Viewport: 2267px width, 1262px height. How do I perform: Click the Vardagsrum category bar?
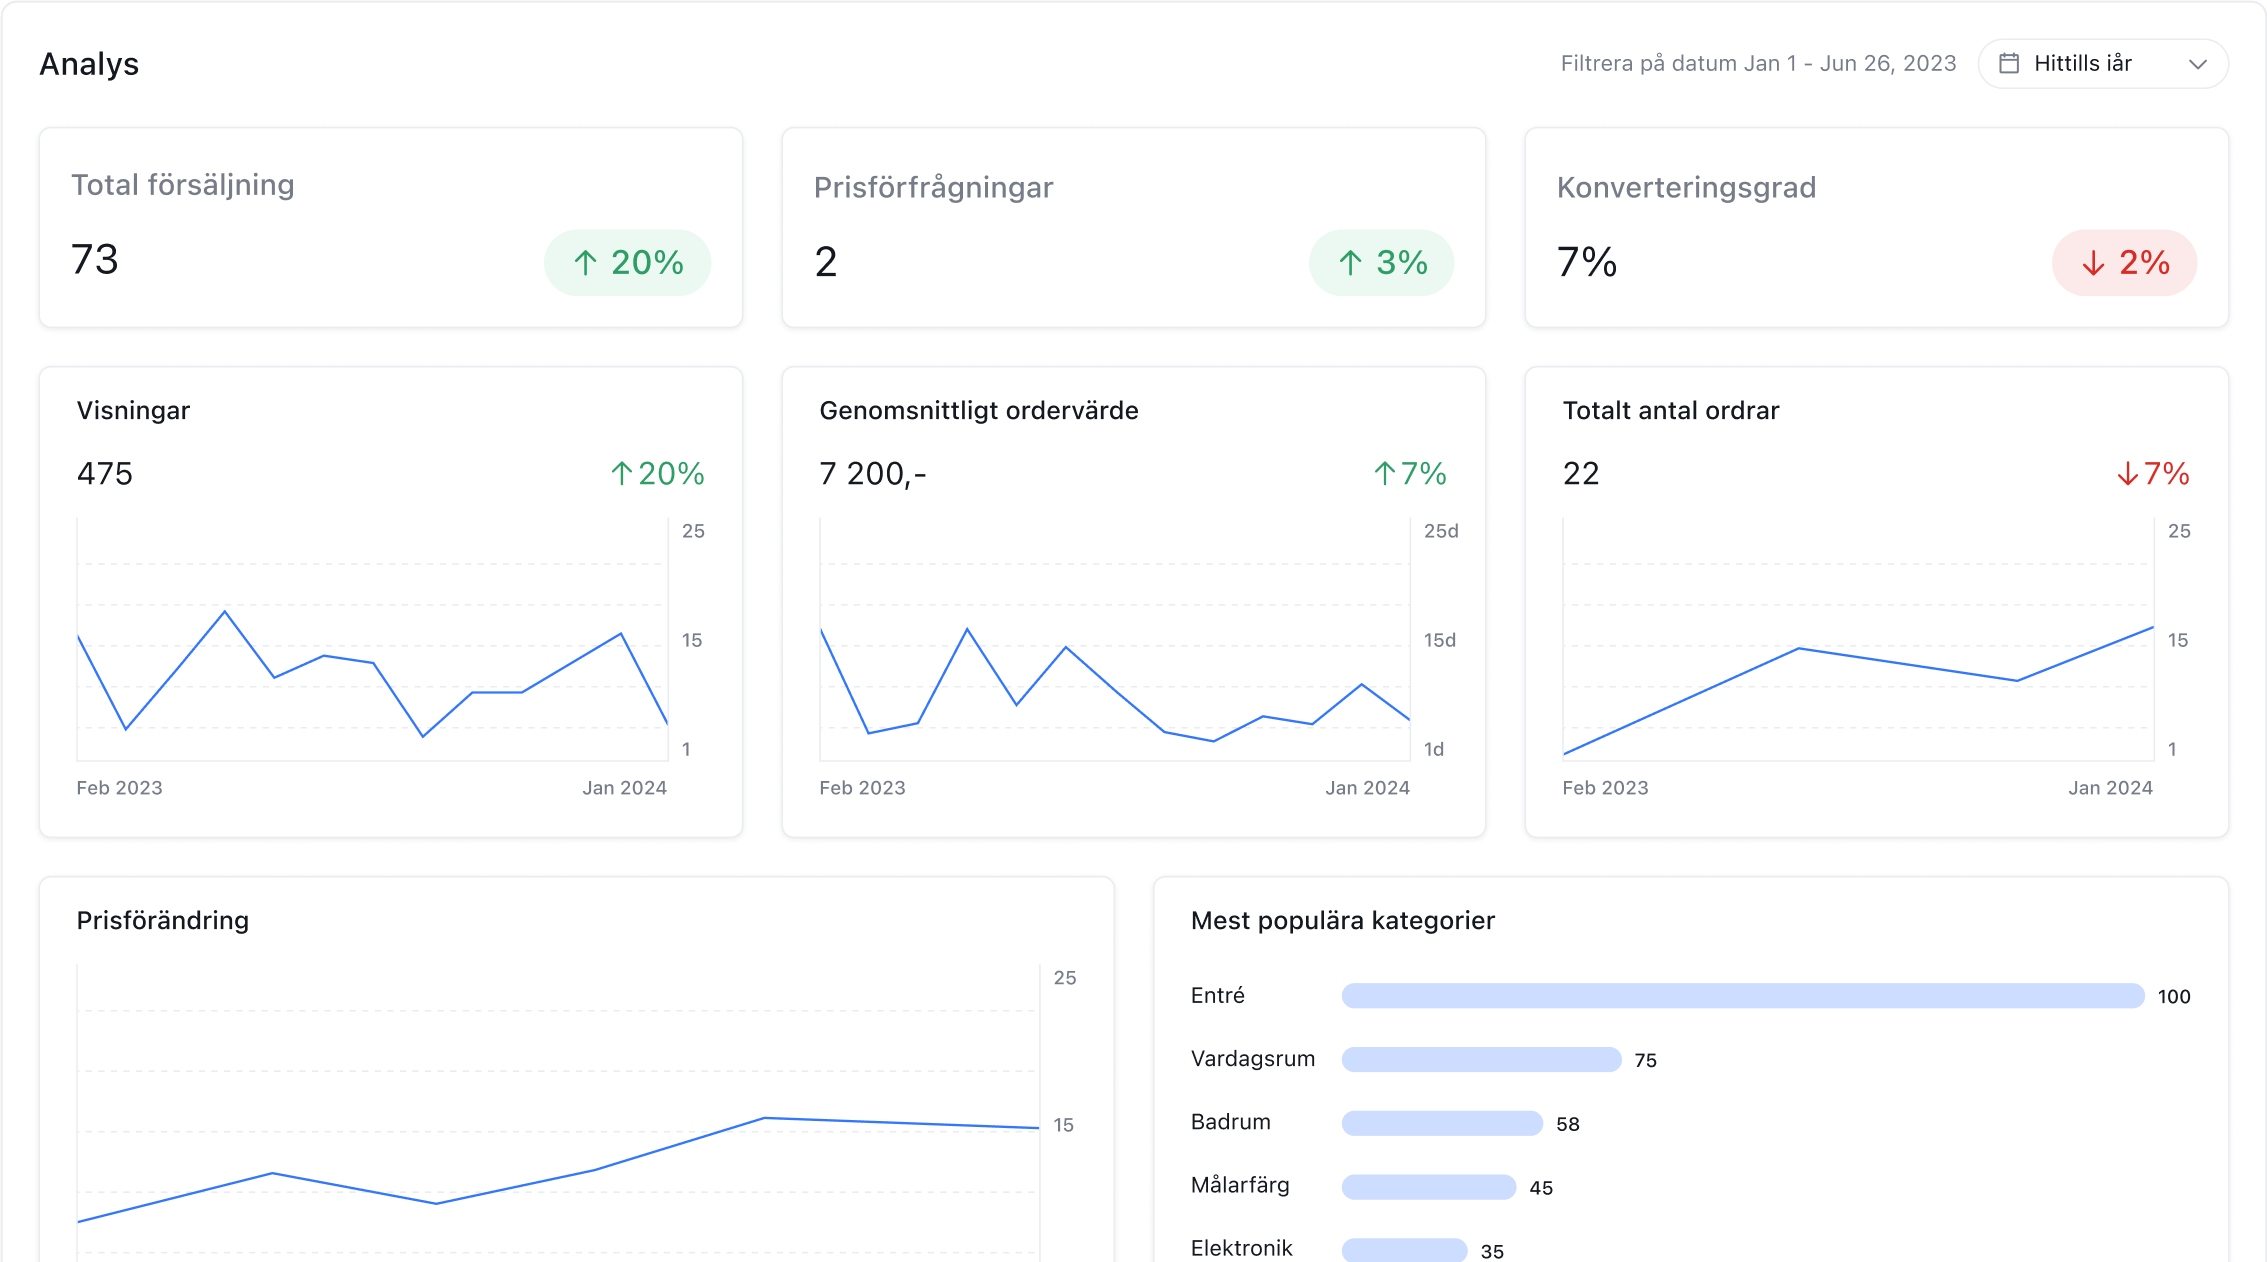point(1481,1060)
